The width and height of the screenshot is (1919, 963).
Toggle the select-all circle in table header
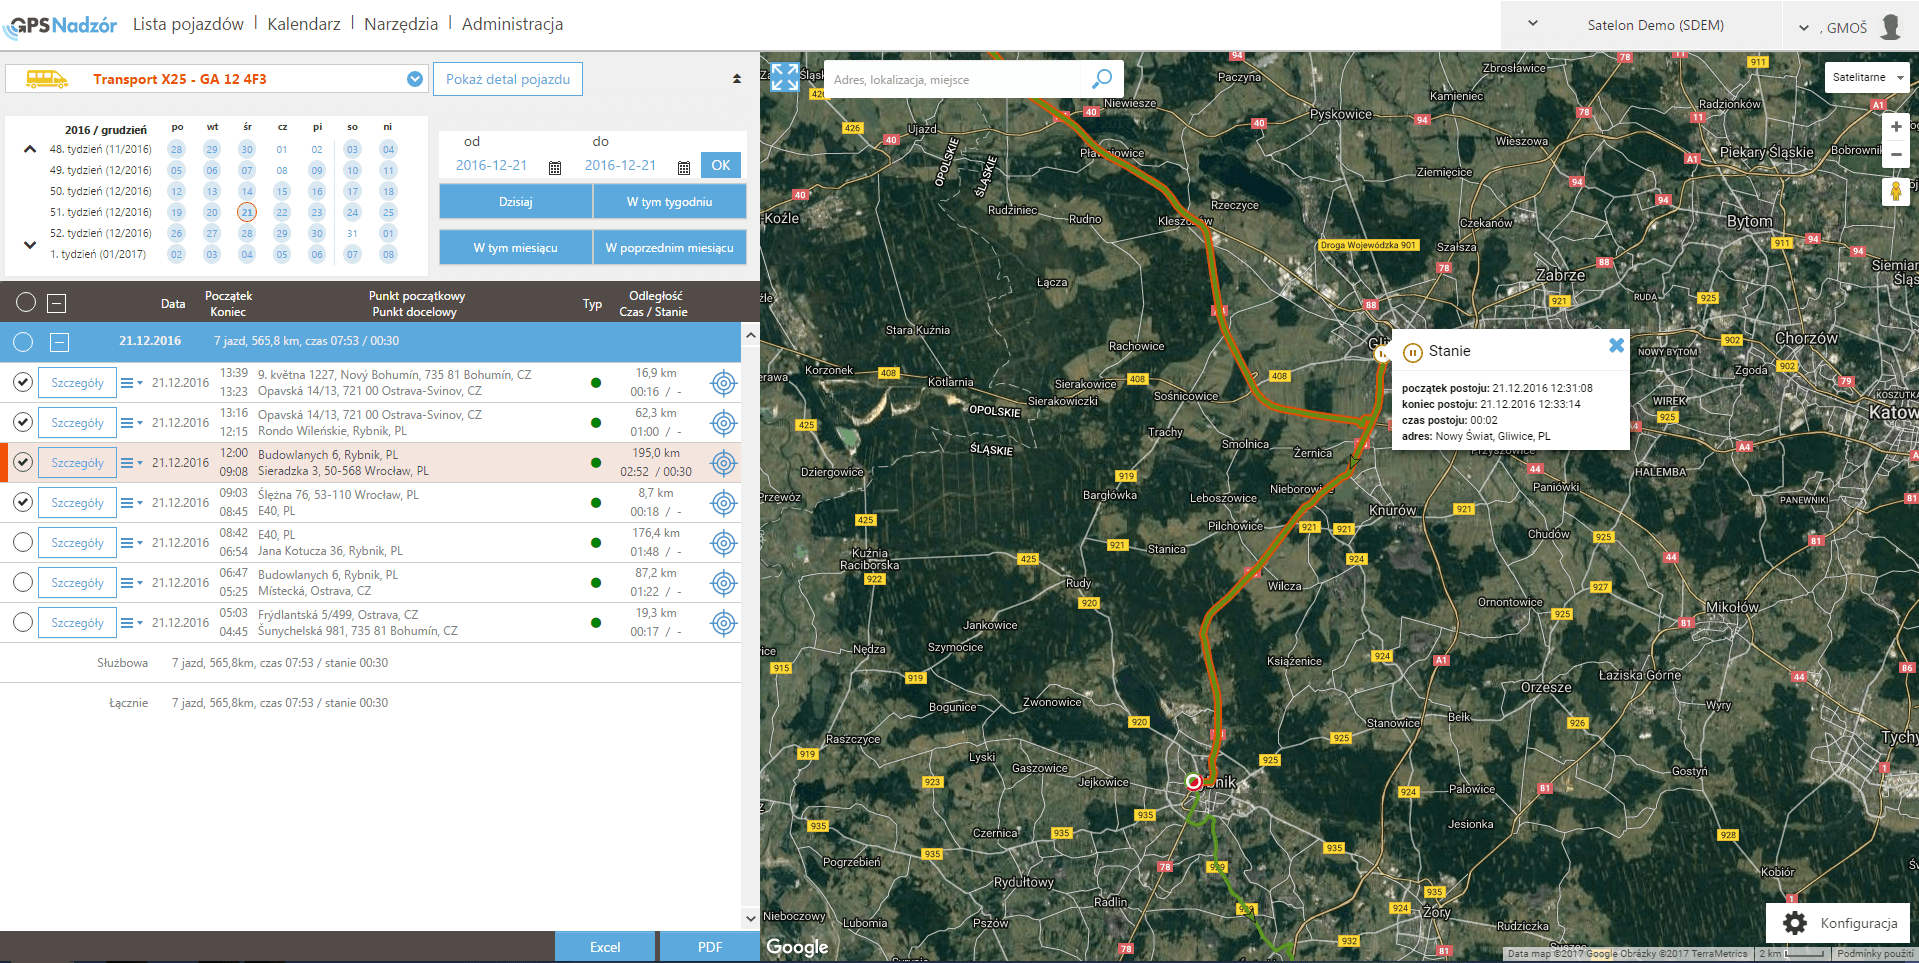coord(26,302)
